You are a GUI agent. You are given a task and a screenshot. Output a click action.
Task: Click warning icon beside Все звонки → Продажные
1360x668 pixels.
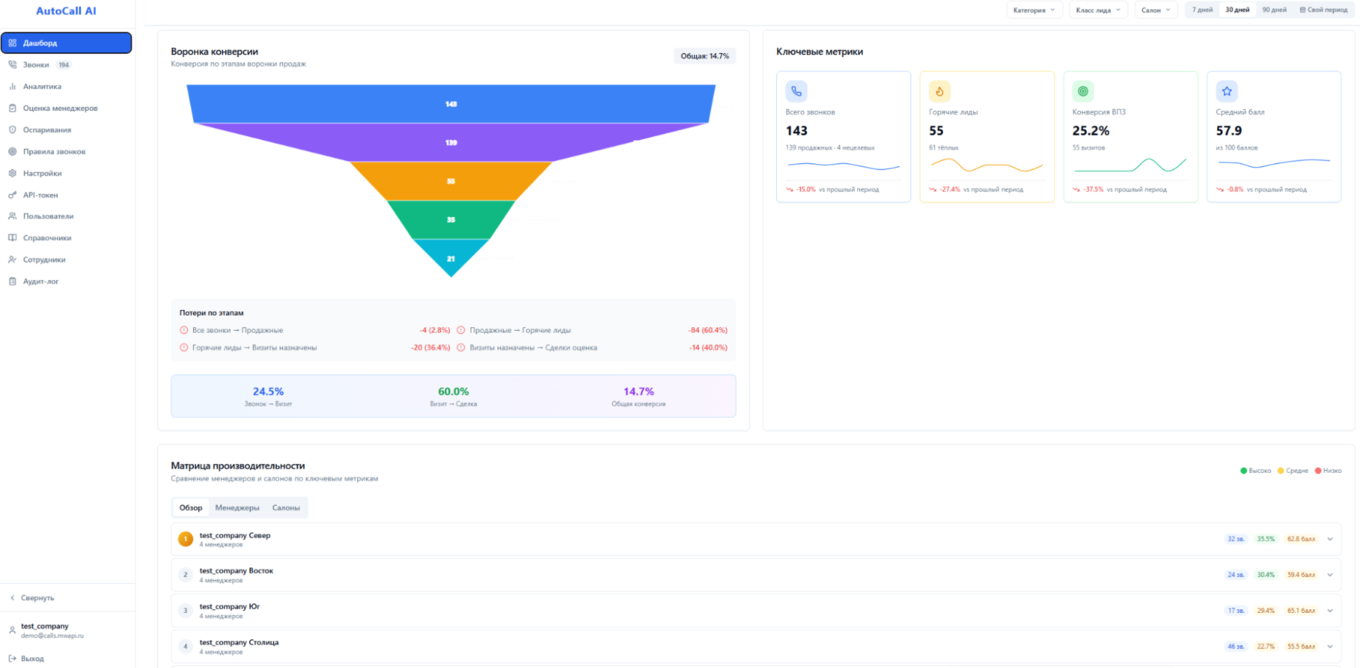[184, 330]
